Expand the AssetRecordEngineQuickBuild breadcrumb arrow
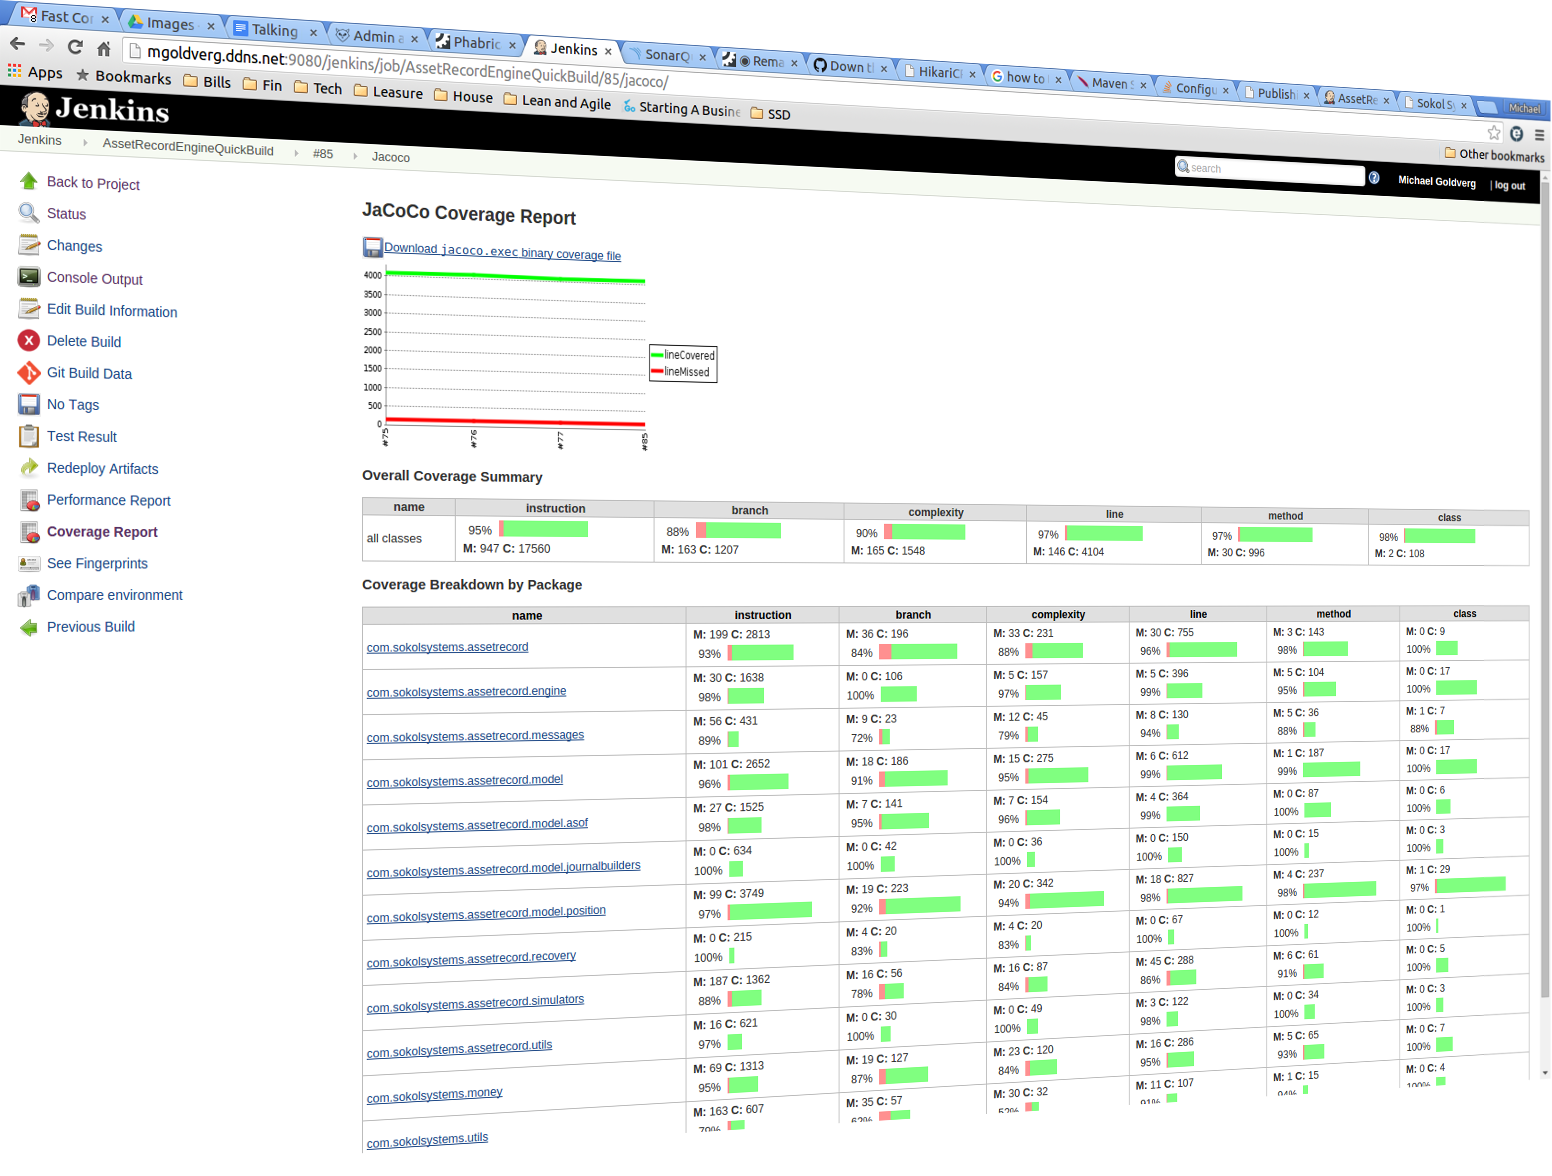This screenshot has width=1552, height=1176. point(296,153)
